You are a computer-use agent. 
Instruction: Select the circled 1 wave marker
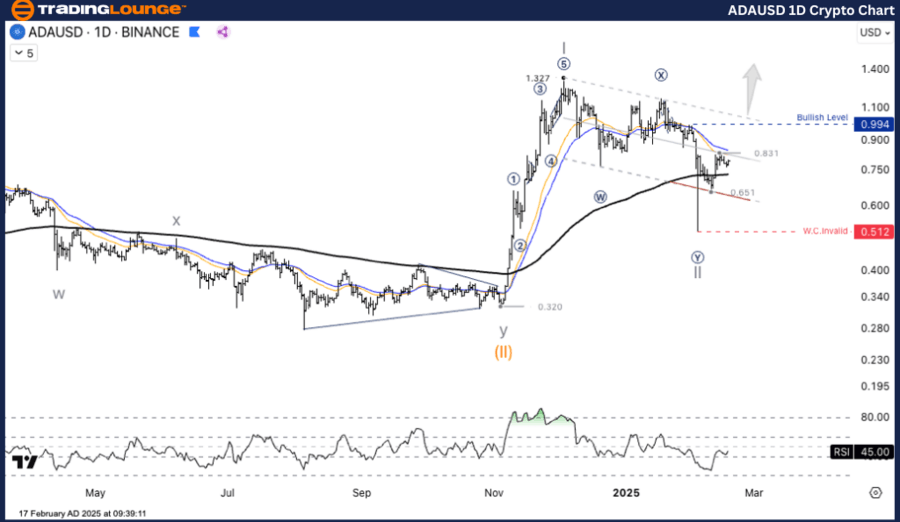(x=513, y=179)
